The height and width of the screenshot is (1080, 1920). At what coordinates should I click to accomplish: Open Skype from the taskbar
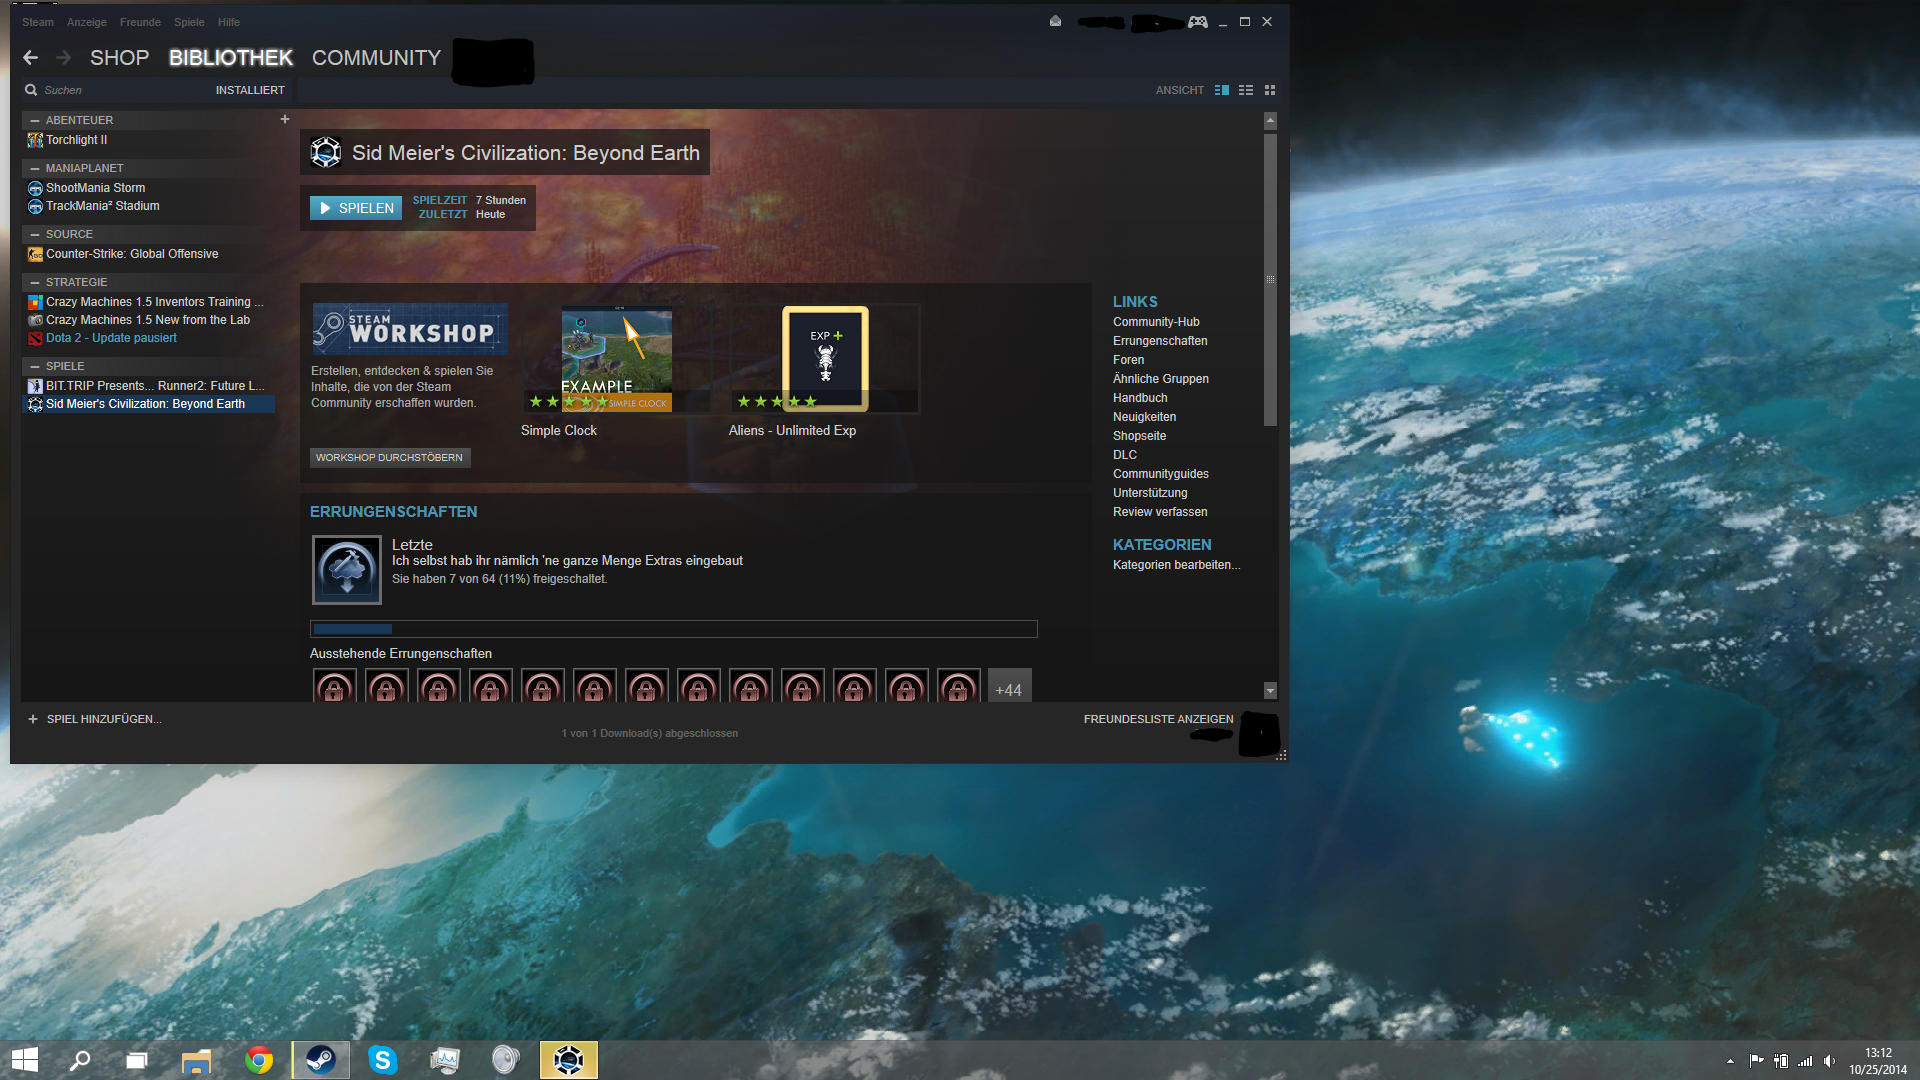pos(383,1060)
